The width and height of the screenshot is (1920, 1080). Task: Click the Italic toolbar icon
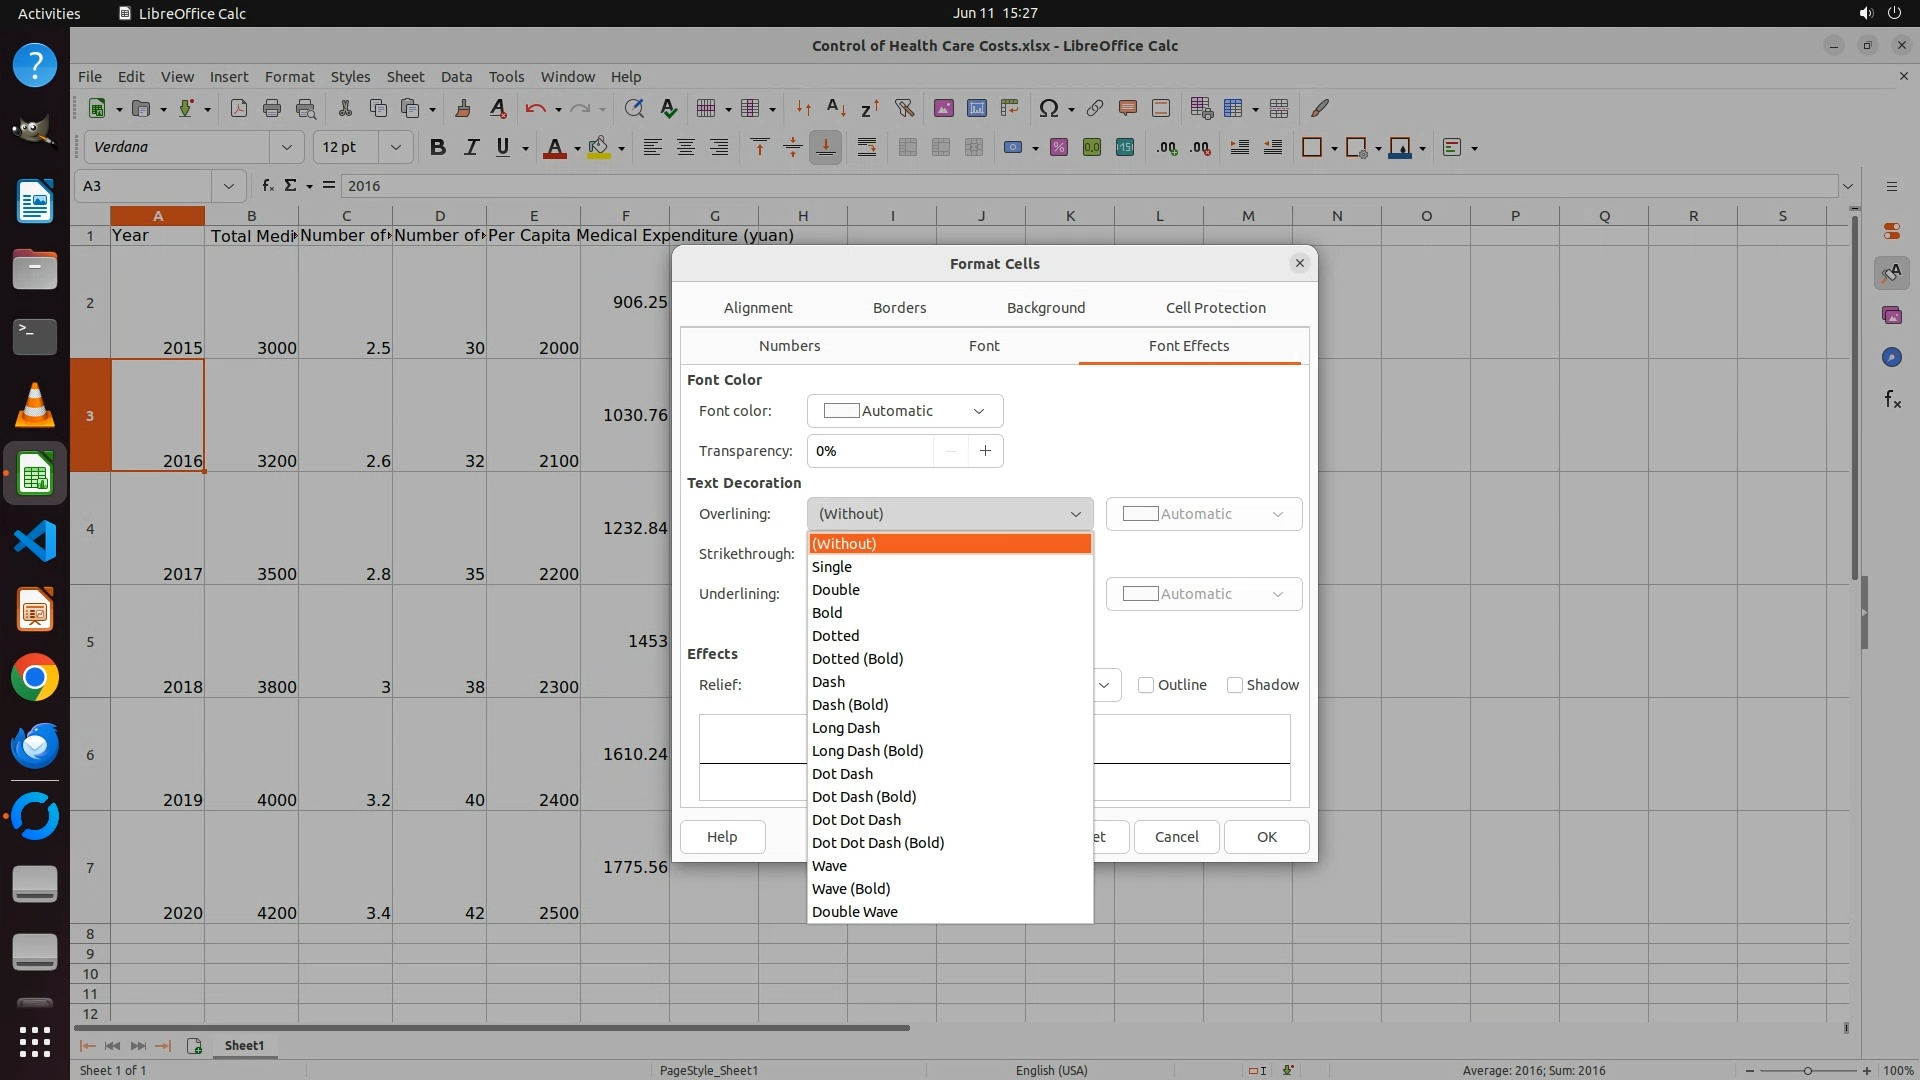pyautogui.click(x=471, y=147)
